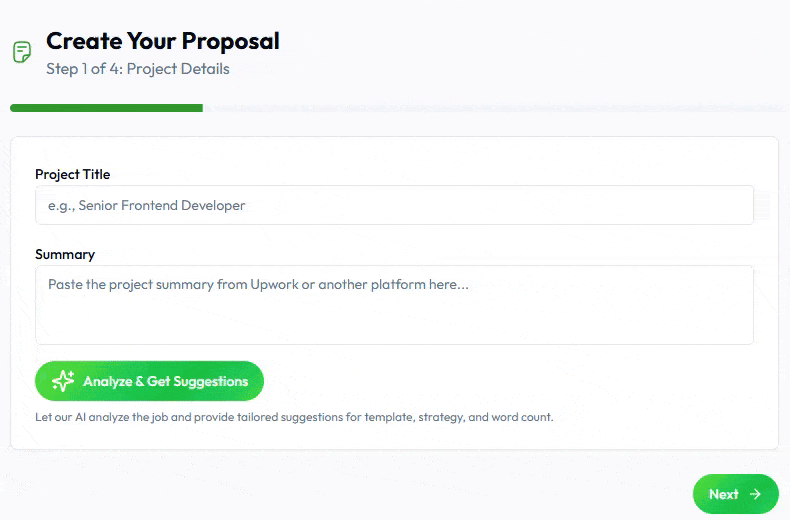Go to the next step with Next

point(735,494)
